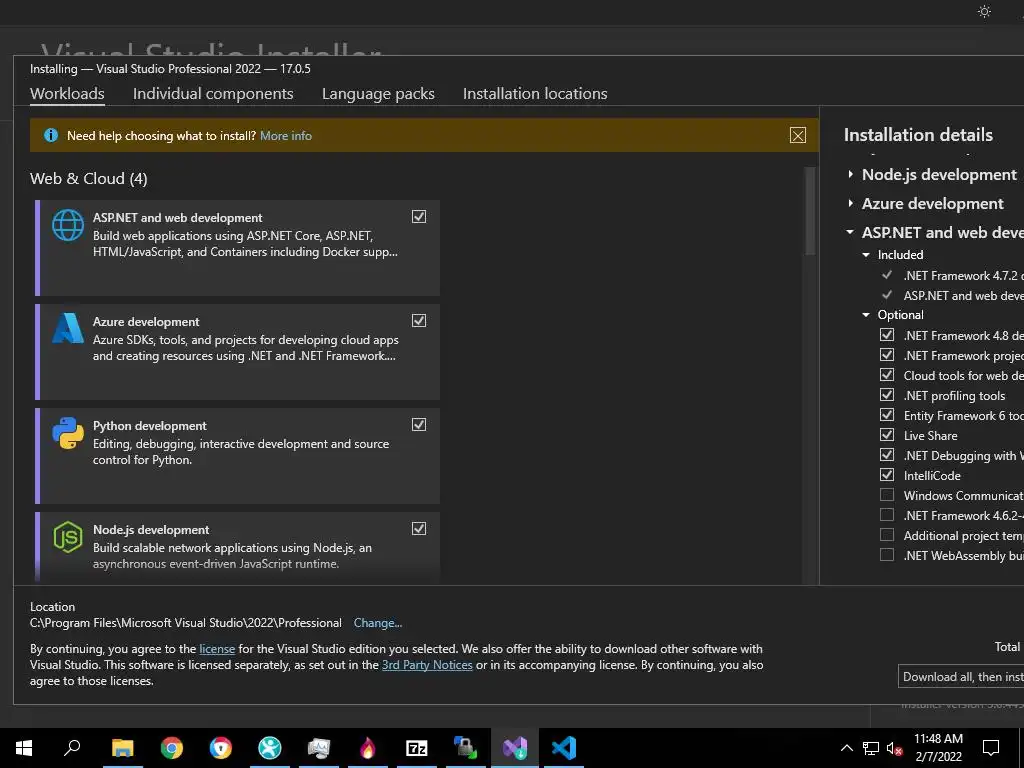Click the ASP.NET globe workload icon

(68, 225)
